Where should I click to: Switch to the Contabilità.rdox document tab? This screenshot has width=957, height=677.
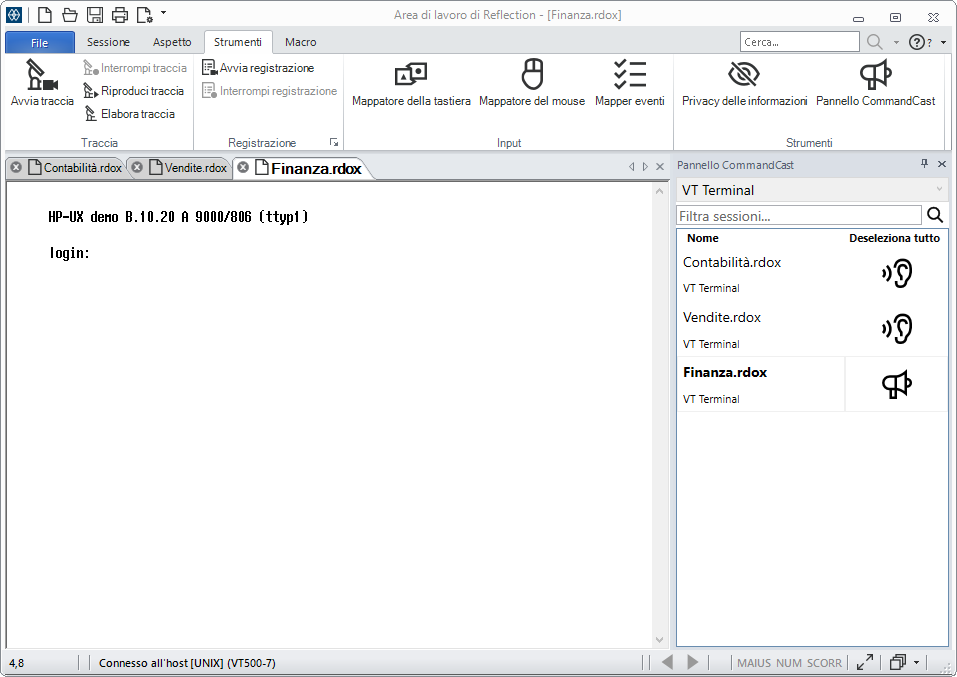[82, 168]
